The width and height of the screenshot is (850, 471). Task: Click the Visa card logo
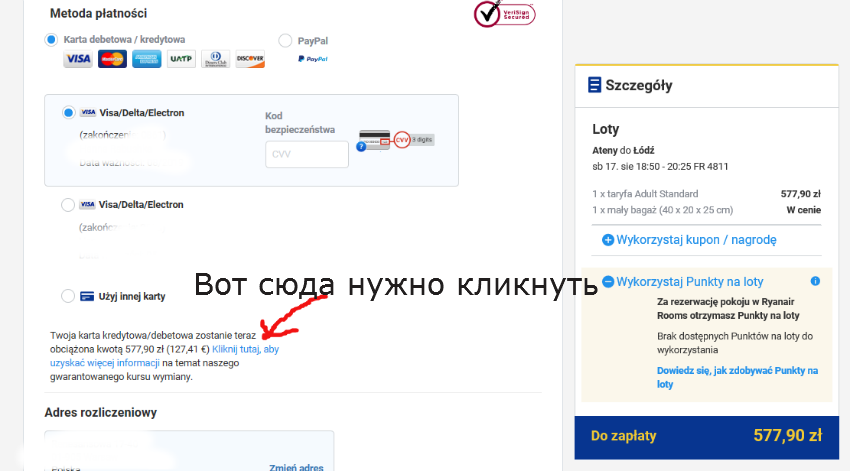click(x=78, y=59)
